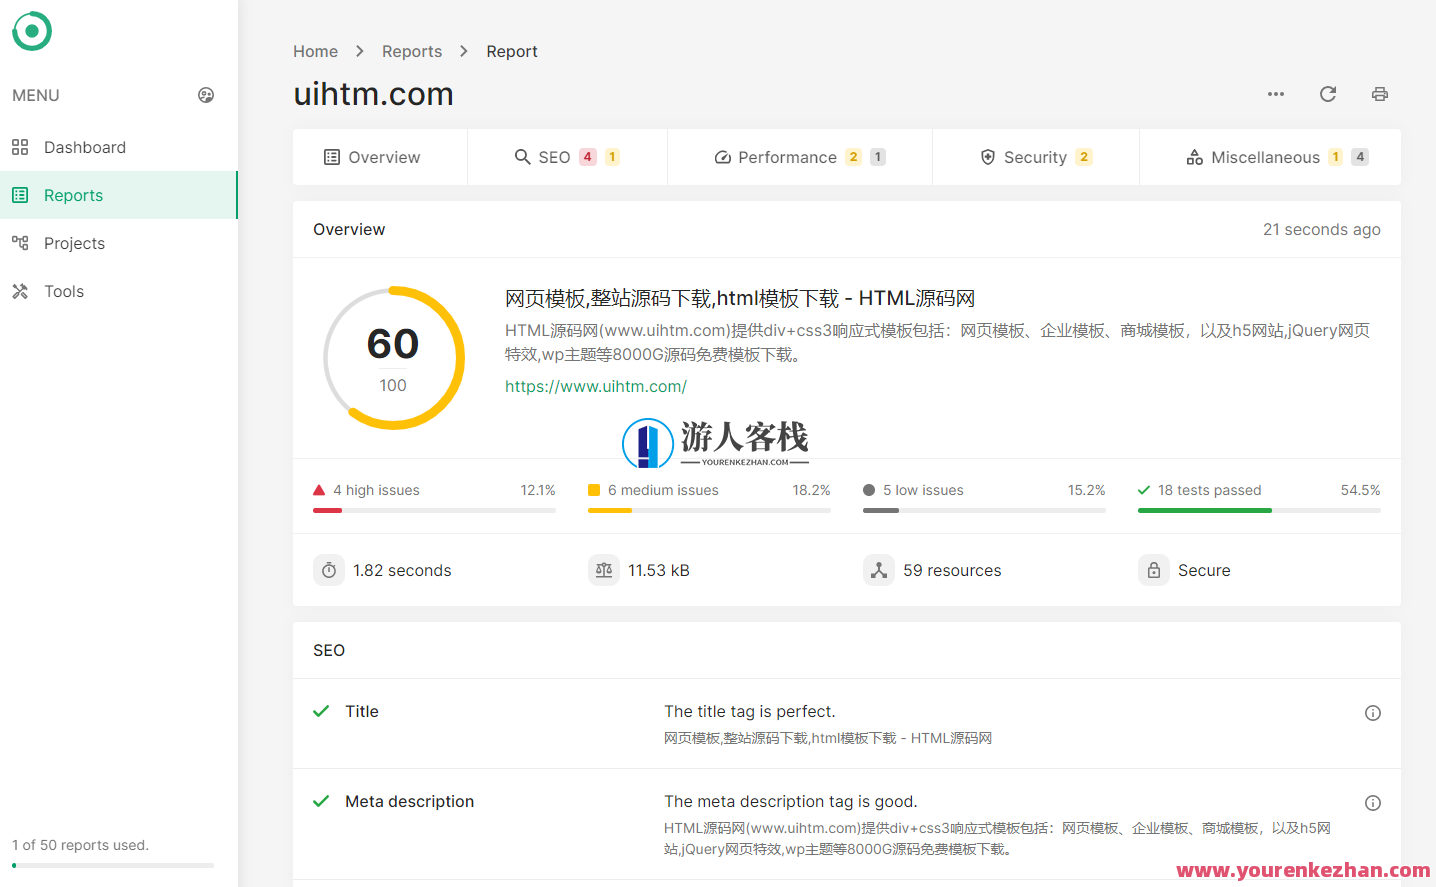The image size is (1436, 887).
Task: Click the timer icon beside 1.82 seconds
Action: (329, 570)
